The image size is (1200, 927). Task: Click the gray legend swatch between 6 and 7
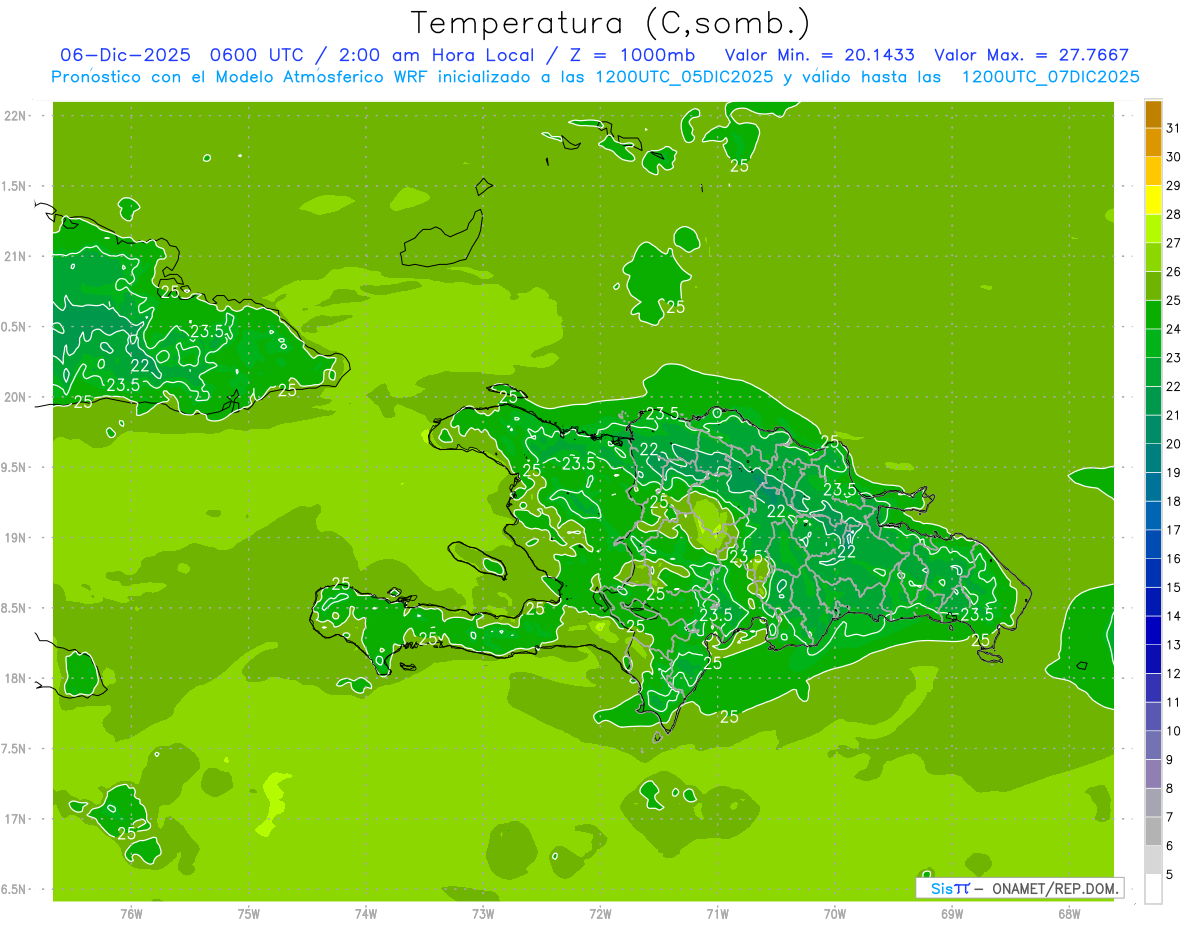tap(1153, 831)
